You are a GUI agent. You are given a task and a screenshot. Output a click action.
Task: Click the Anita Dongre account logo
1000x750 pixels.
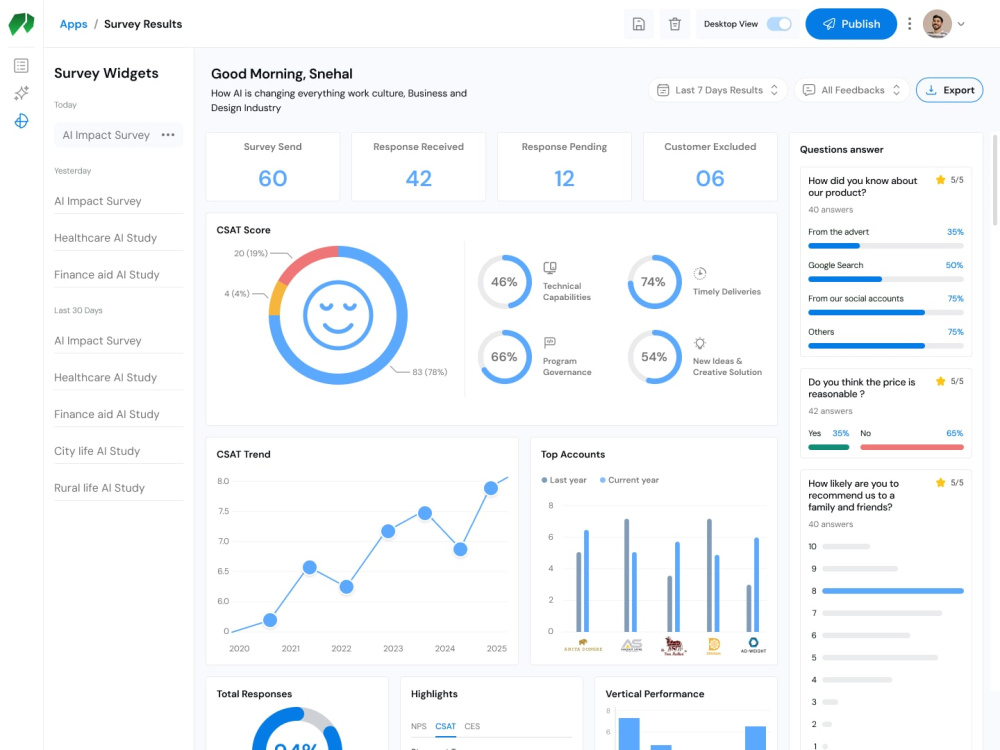click(x=583, y=645)
